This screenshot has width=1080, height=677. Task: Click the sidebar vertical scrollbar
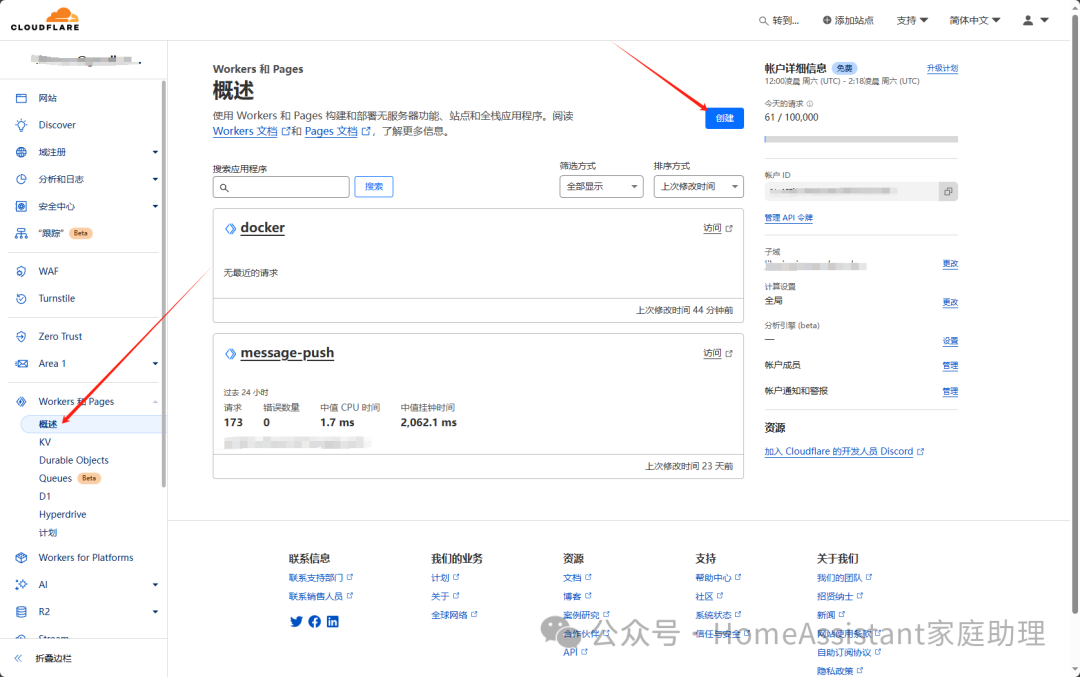[164, 284]
